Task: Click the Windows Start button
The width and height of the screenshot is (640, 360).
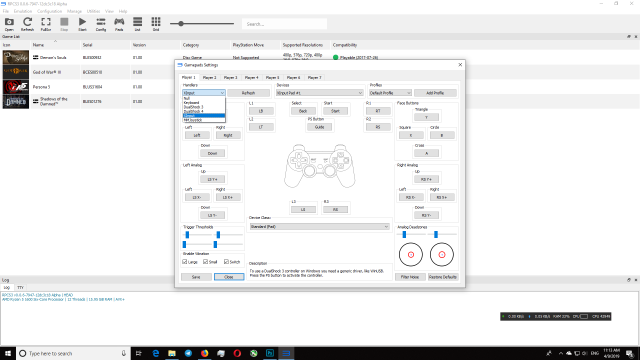Action: click(x=8, y=353)
